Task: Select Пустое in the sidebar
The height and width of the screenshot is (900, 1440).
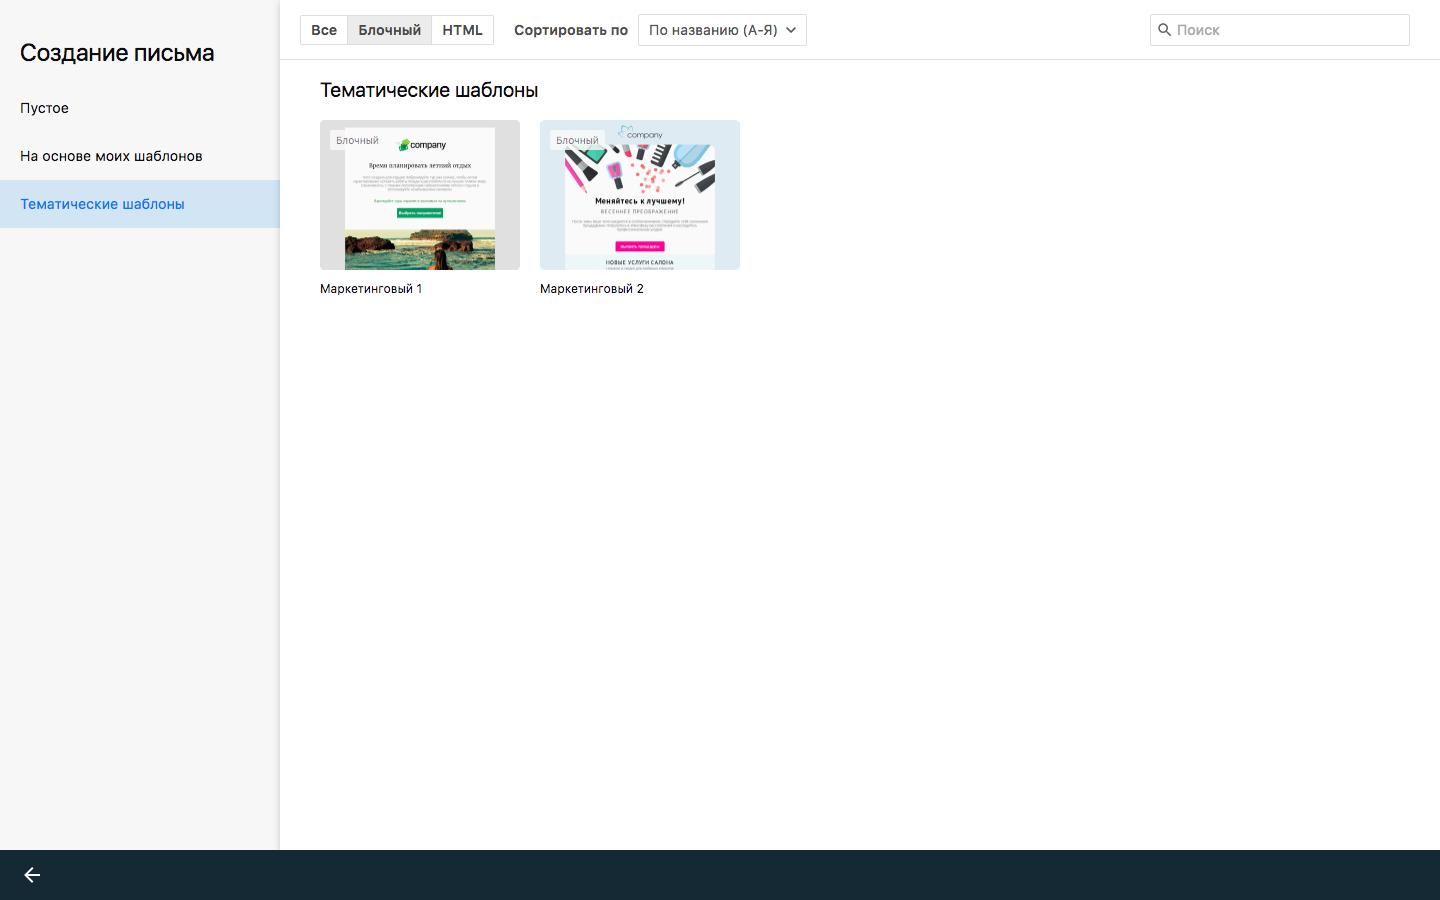Action: coord(140,108)
